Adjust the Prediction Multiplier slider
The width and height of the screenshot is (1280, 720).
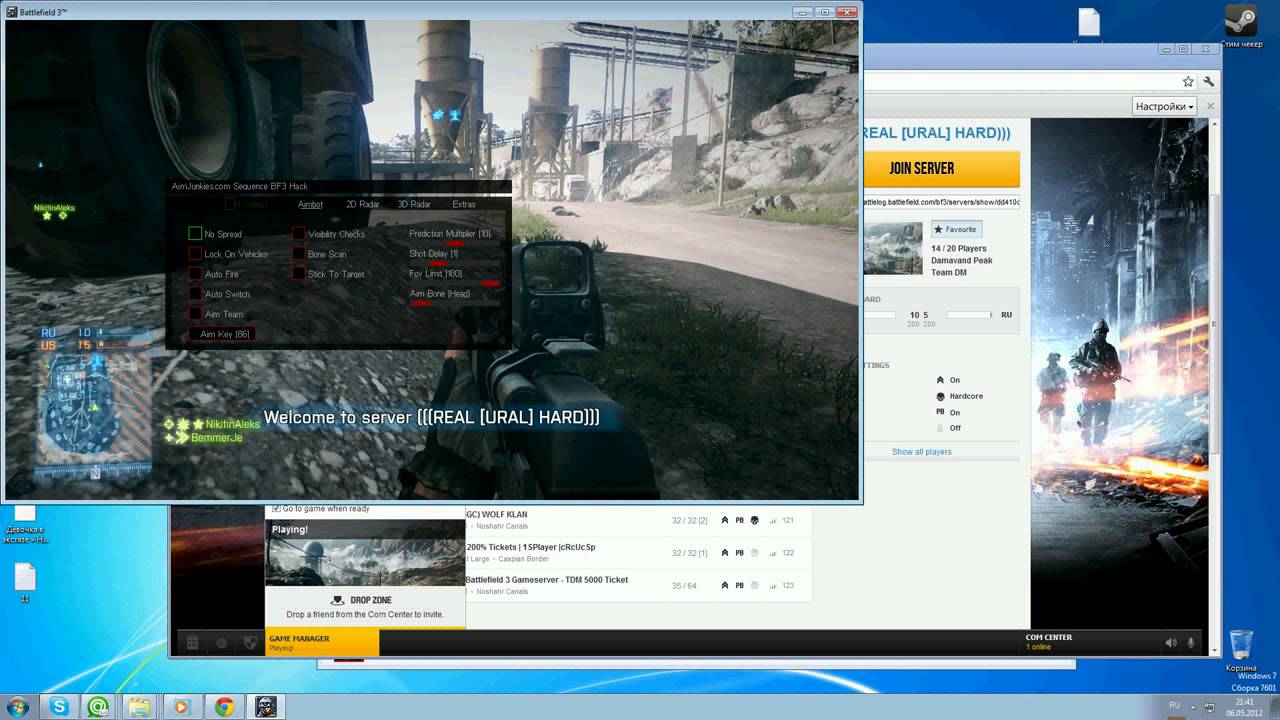coord(455,243)
